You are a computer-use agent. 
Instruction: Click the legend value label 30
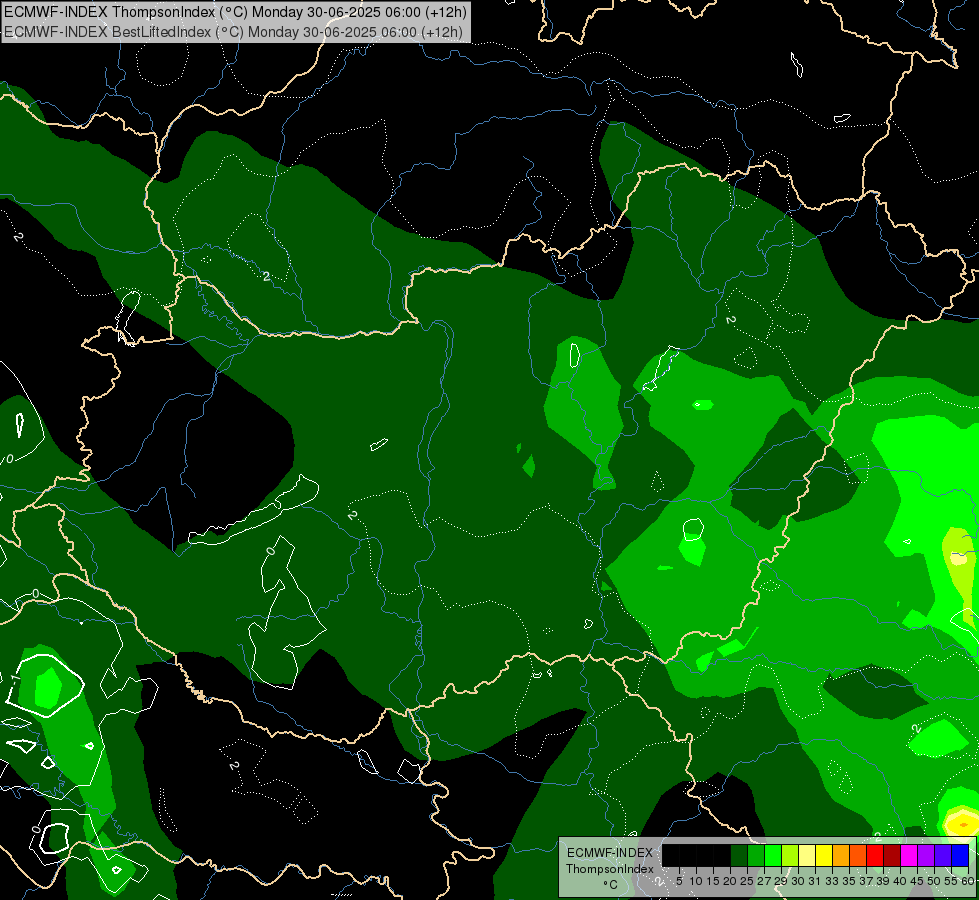pos(798,881)
